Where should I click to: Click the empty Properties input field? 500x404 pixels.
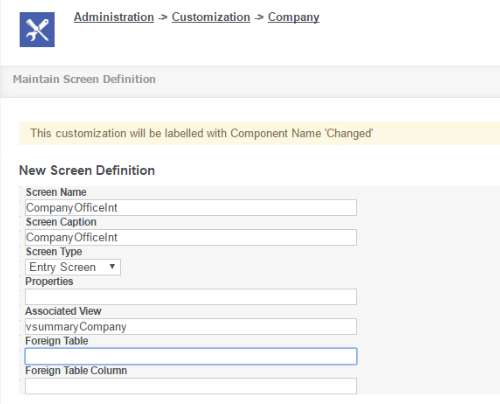tap(191, 297)
